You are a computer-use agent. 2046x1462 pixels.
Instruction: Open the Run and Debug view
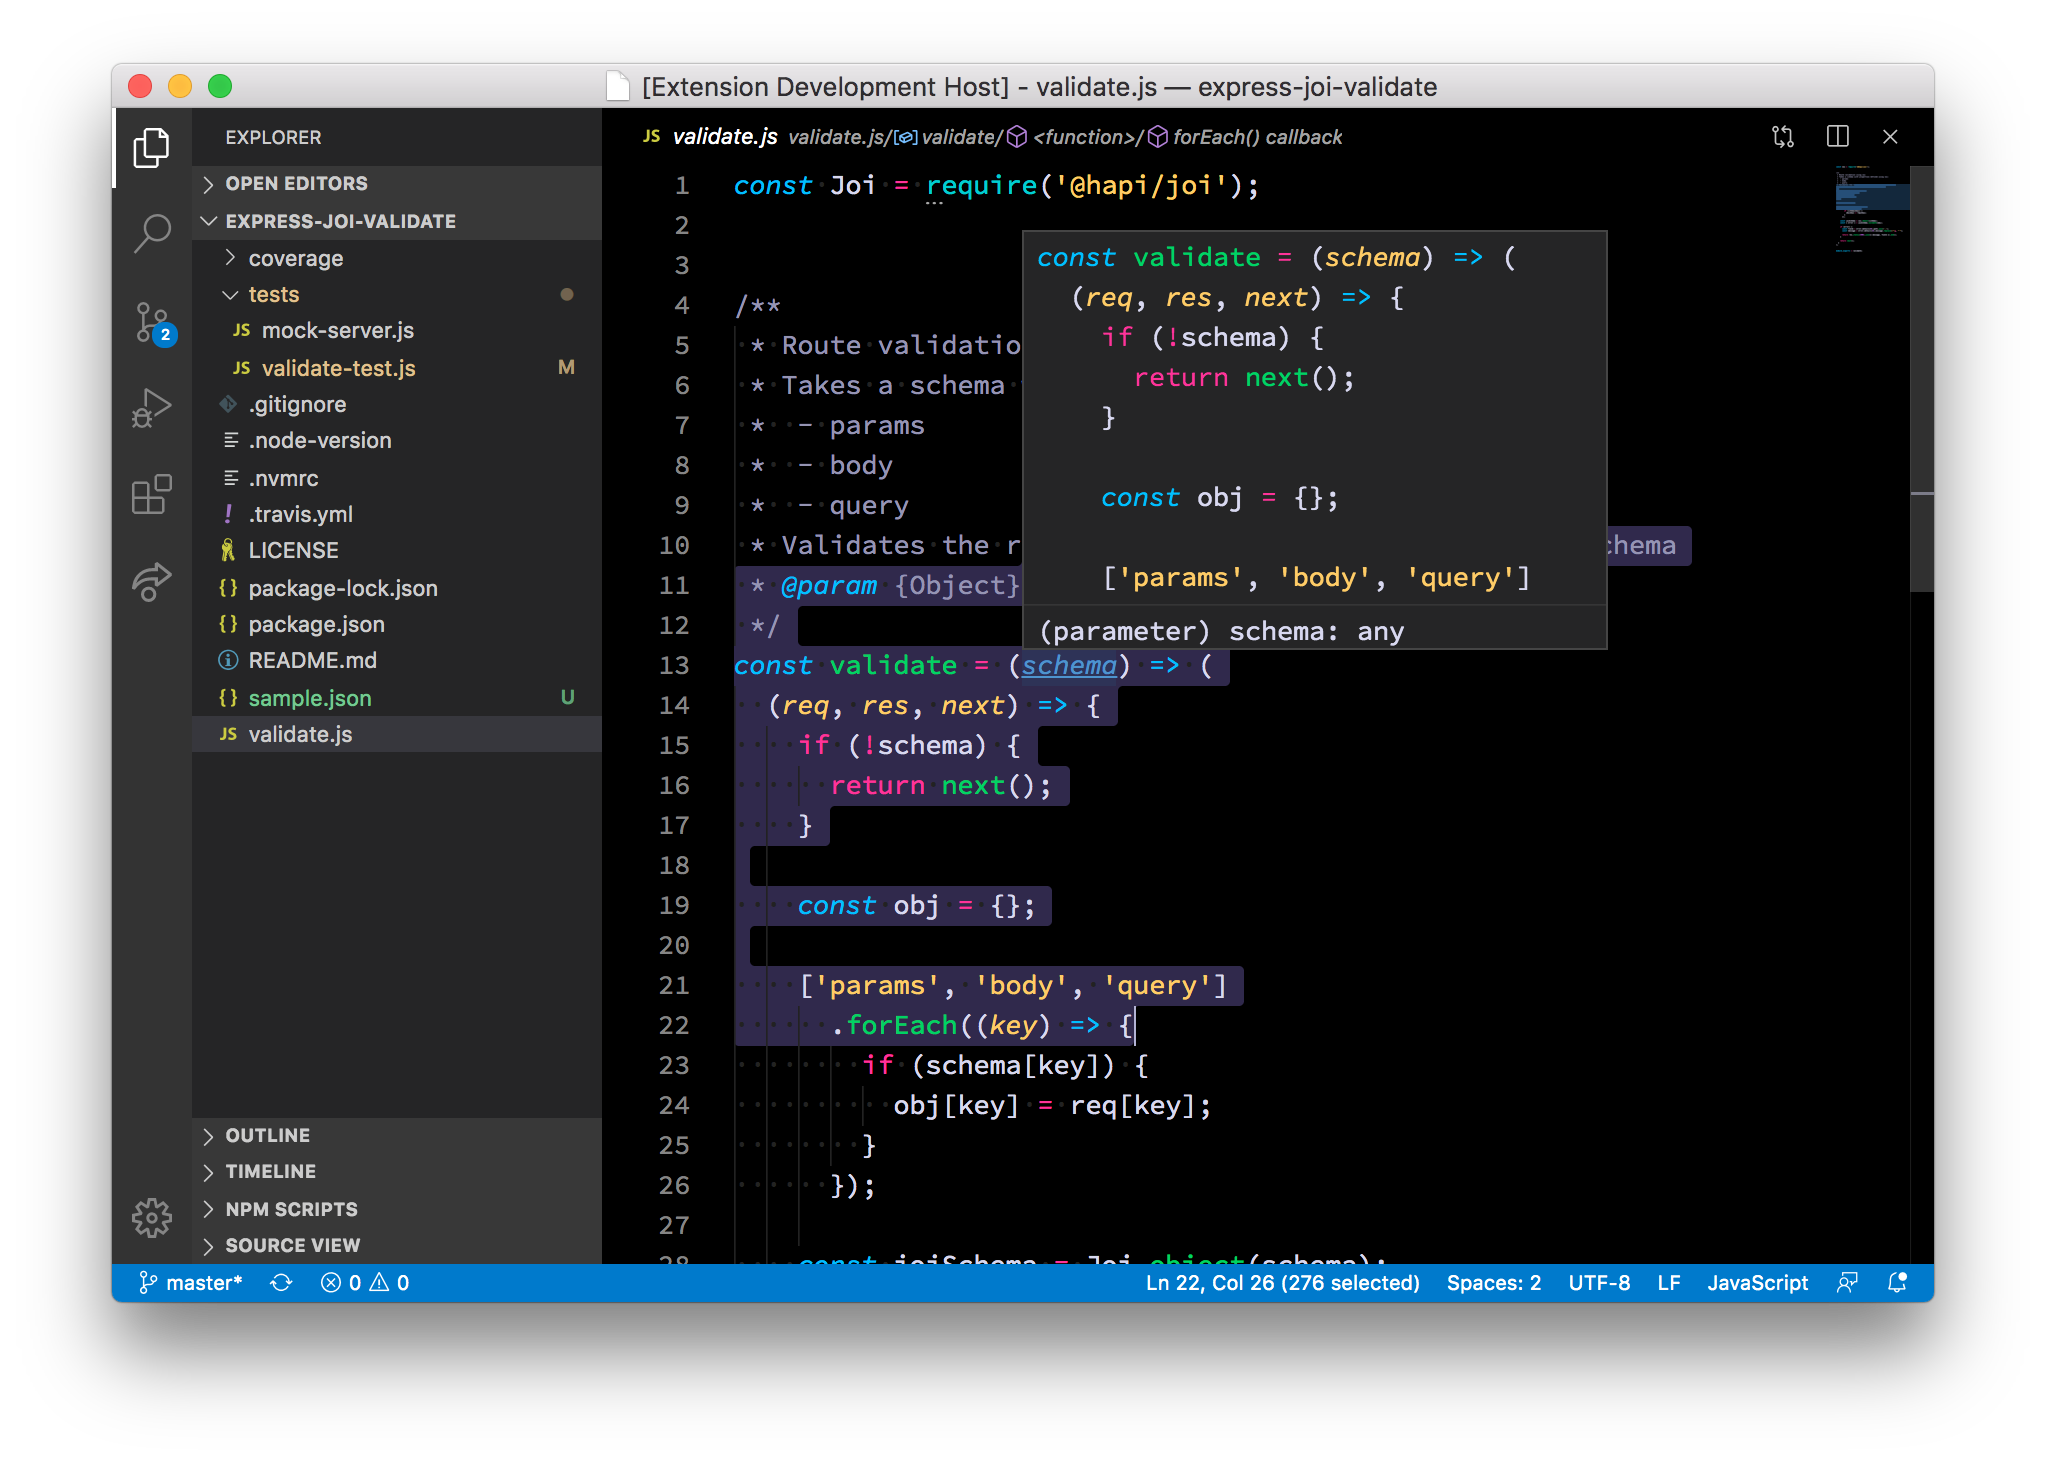pyautogui.click(x=152, y=408)
